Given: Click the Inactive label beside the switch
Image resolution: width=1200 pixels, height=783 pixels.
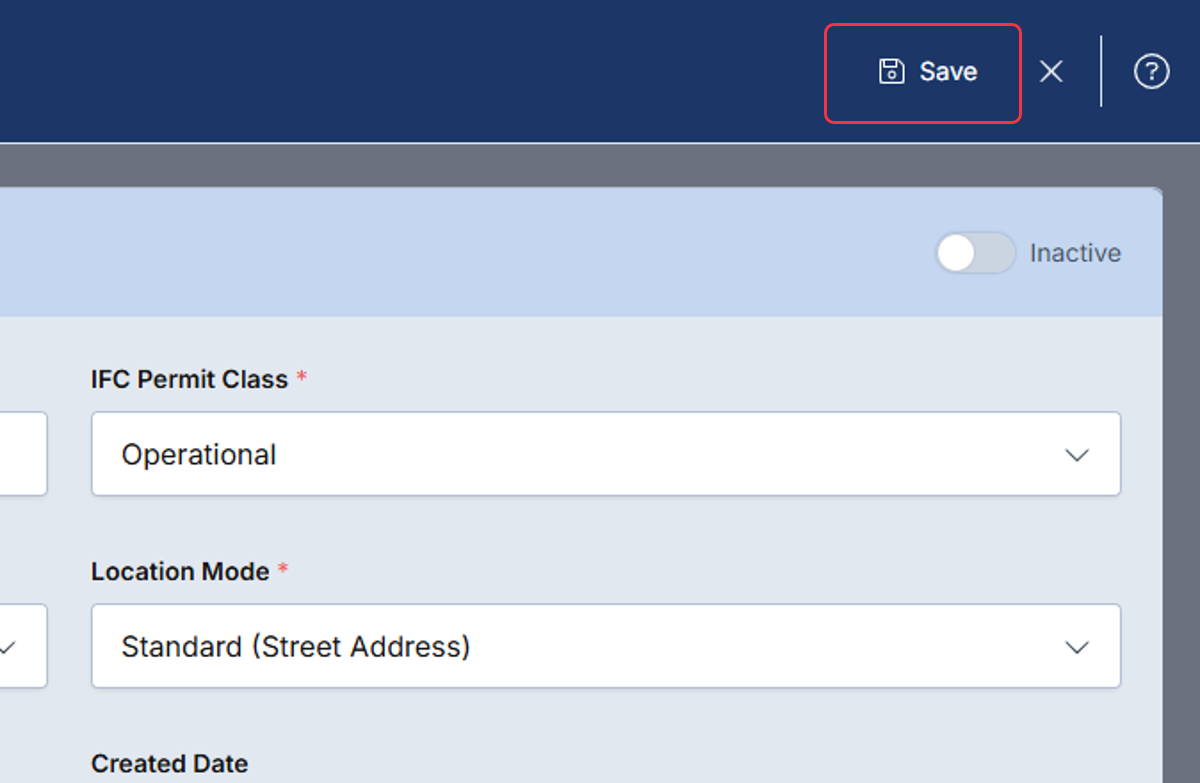Looking at the screenshot, I should (x=1075, y=253).
